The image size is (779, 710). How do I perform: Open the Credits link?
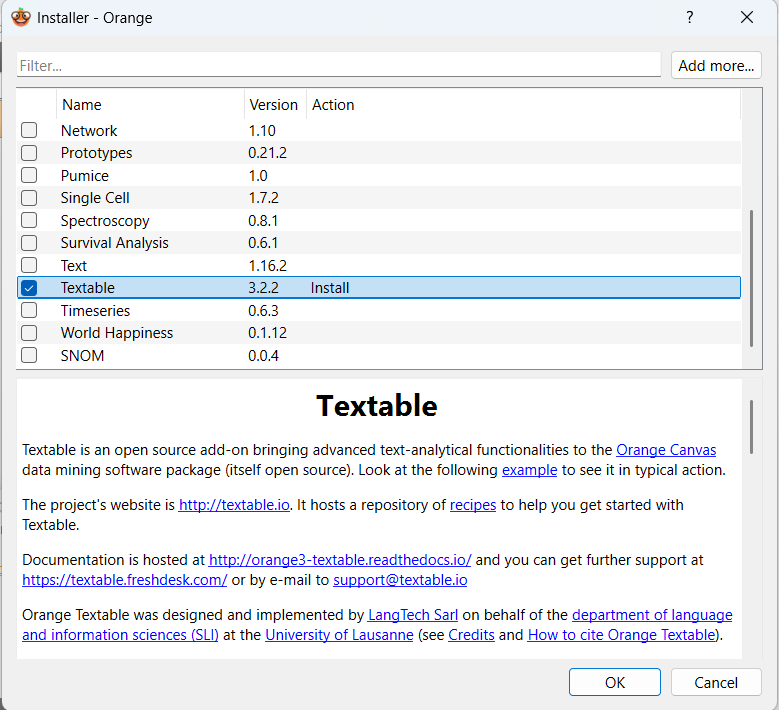tap(471, 635)
